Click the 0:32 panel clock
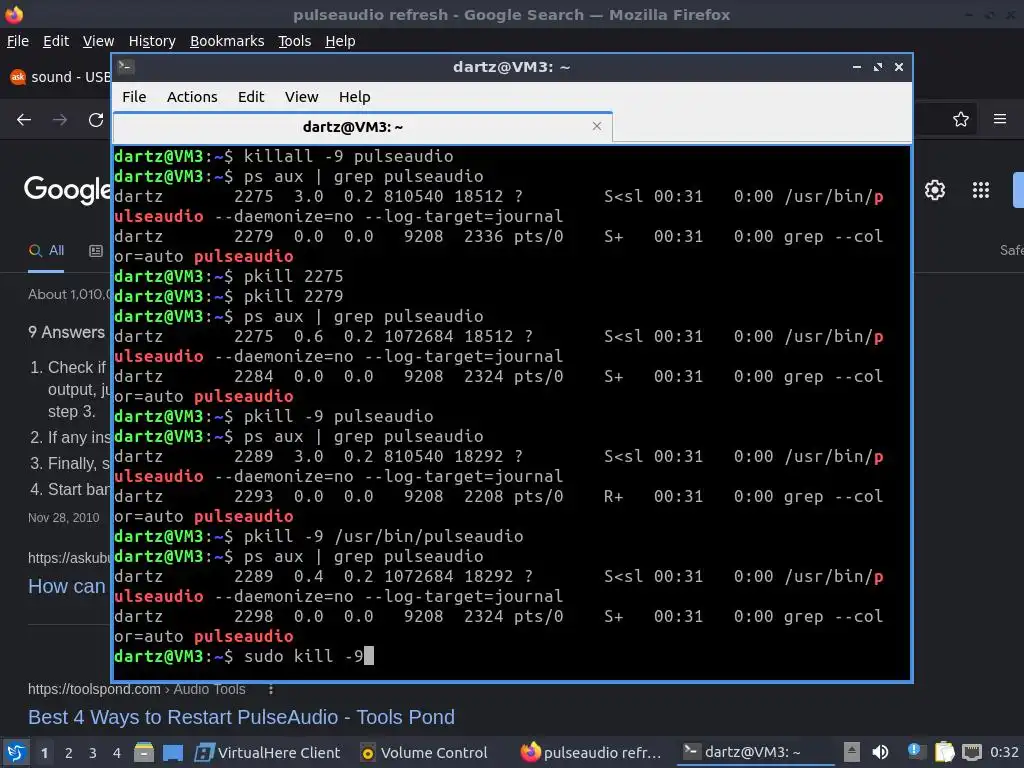The height and width of the screenshot is (768, 1024). point(1004,752)
